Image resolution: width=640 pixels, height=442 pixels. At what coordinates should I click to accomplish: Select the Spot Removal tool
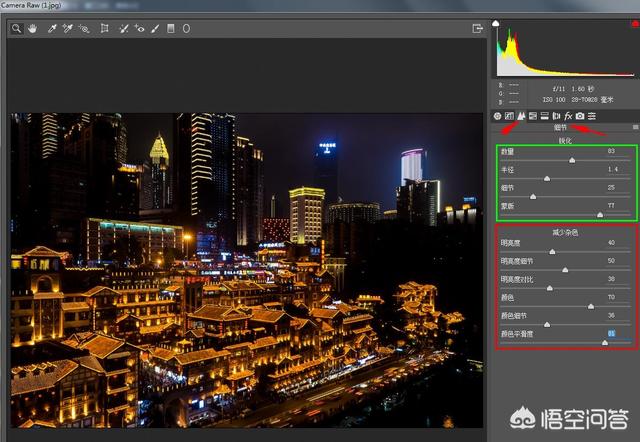pos(123,29)
